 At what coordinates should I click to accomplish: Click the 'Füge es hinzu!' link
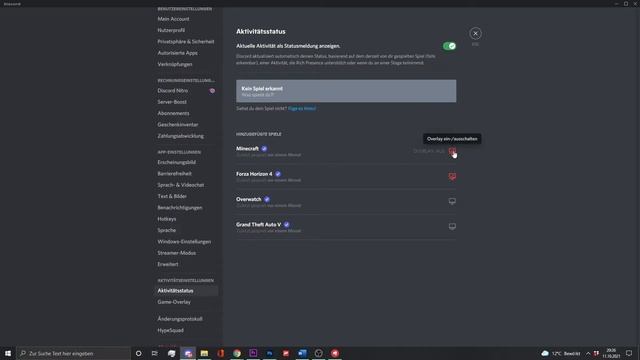[302, 109]
